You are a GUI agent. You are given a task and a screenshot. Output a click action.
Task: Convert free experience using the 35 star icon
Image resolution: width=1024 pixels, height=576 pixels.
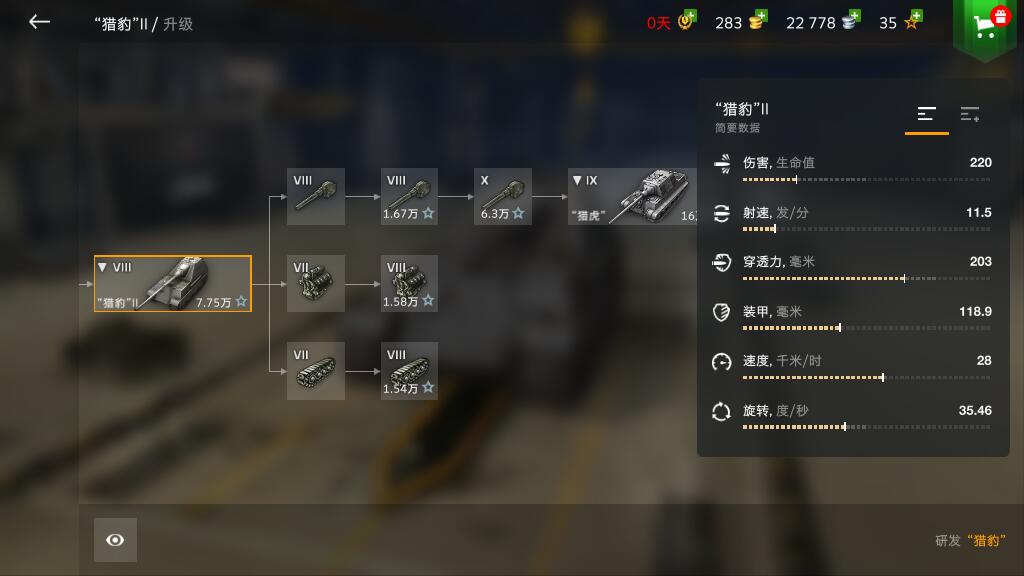click(913, 21)
